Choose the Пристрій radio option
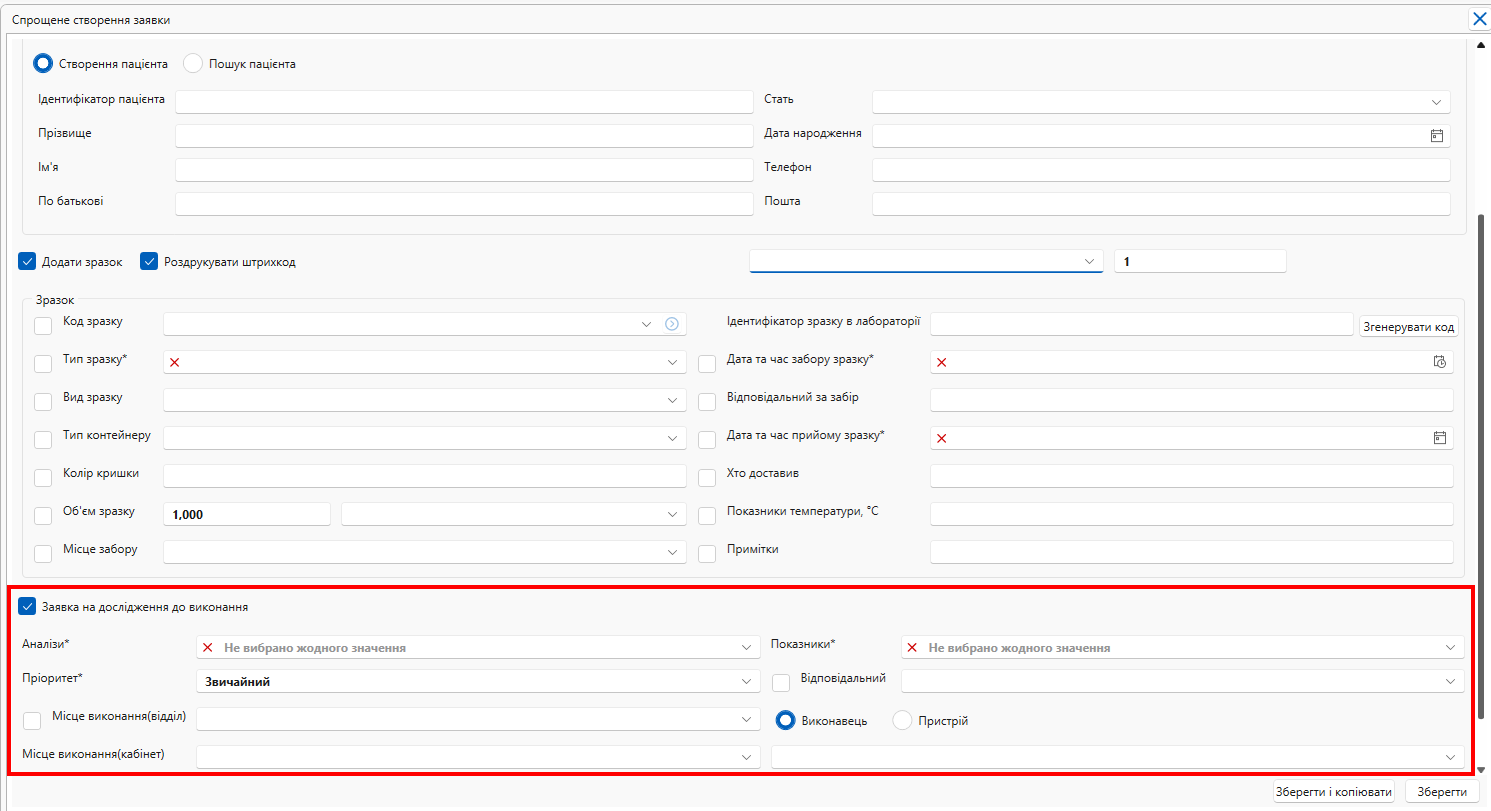Screen dimensions: 1491x811 point(902,721)
